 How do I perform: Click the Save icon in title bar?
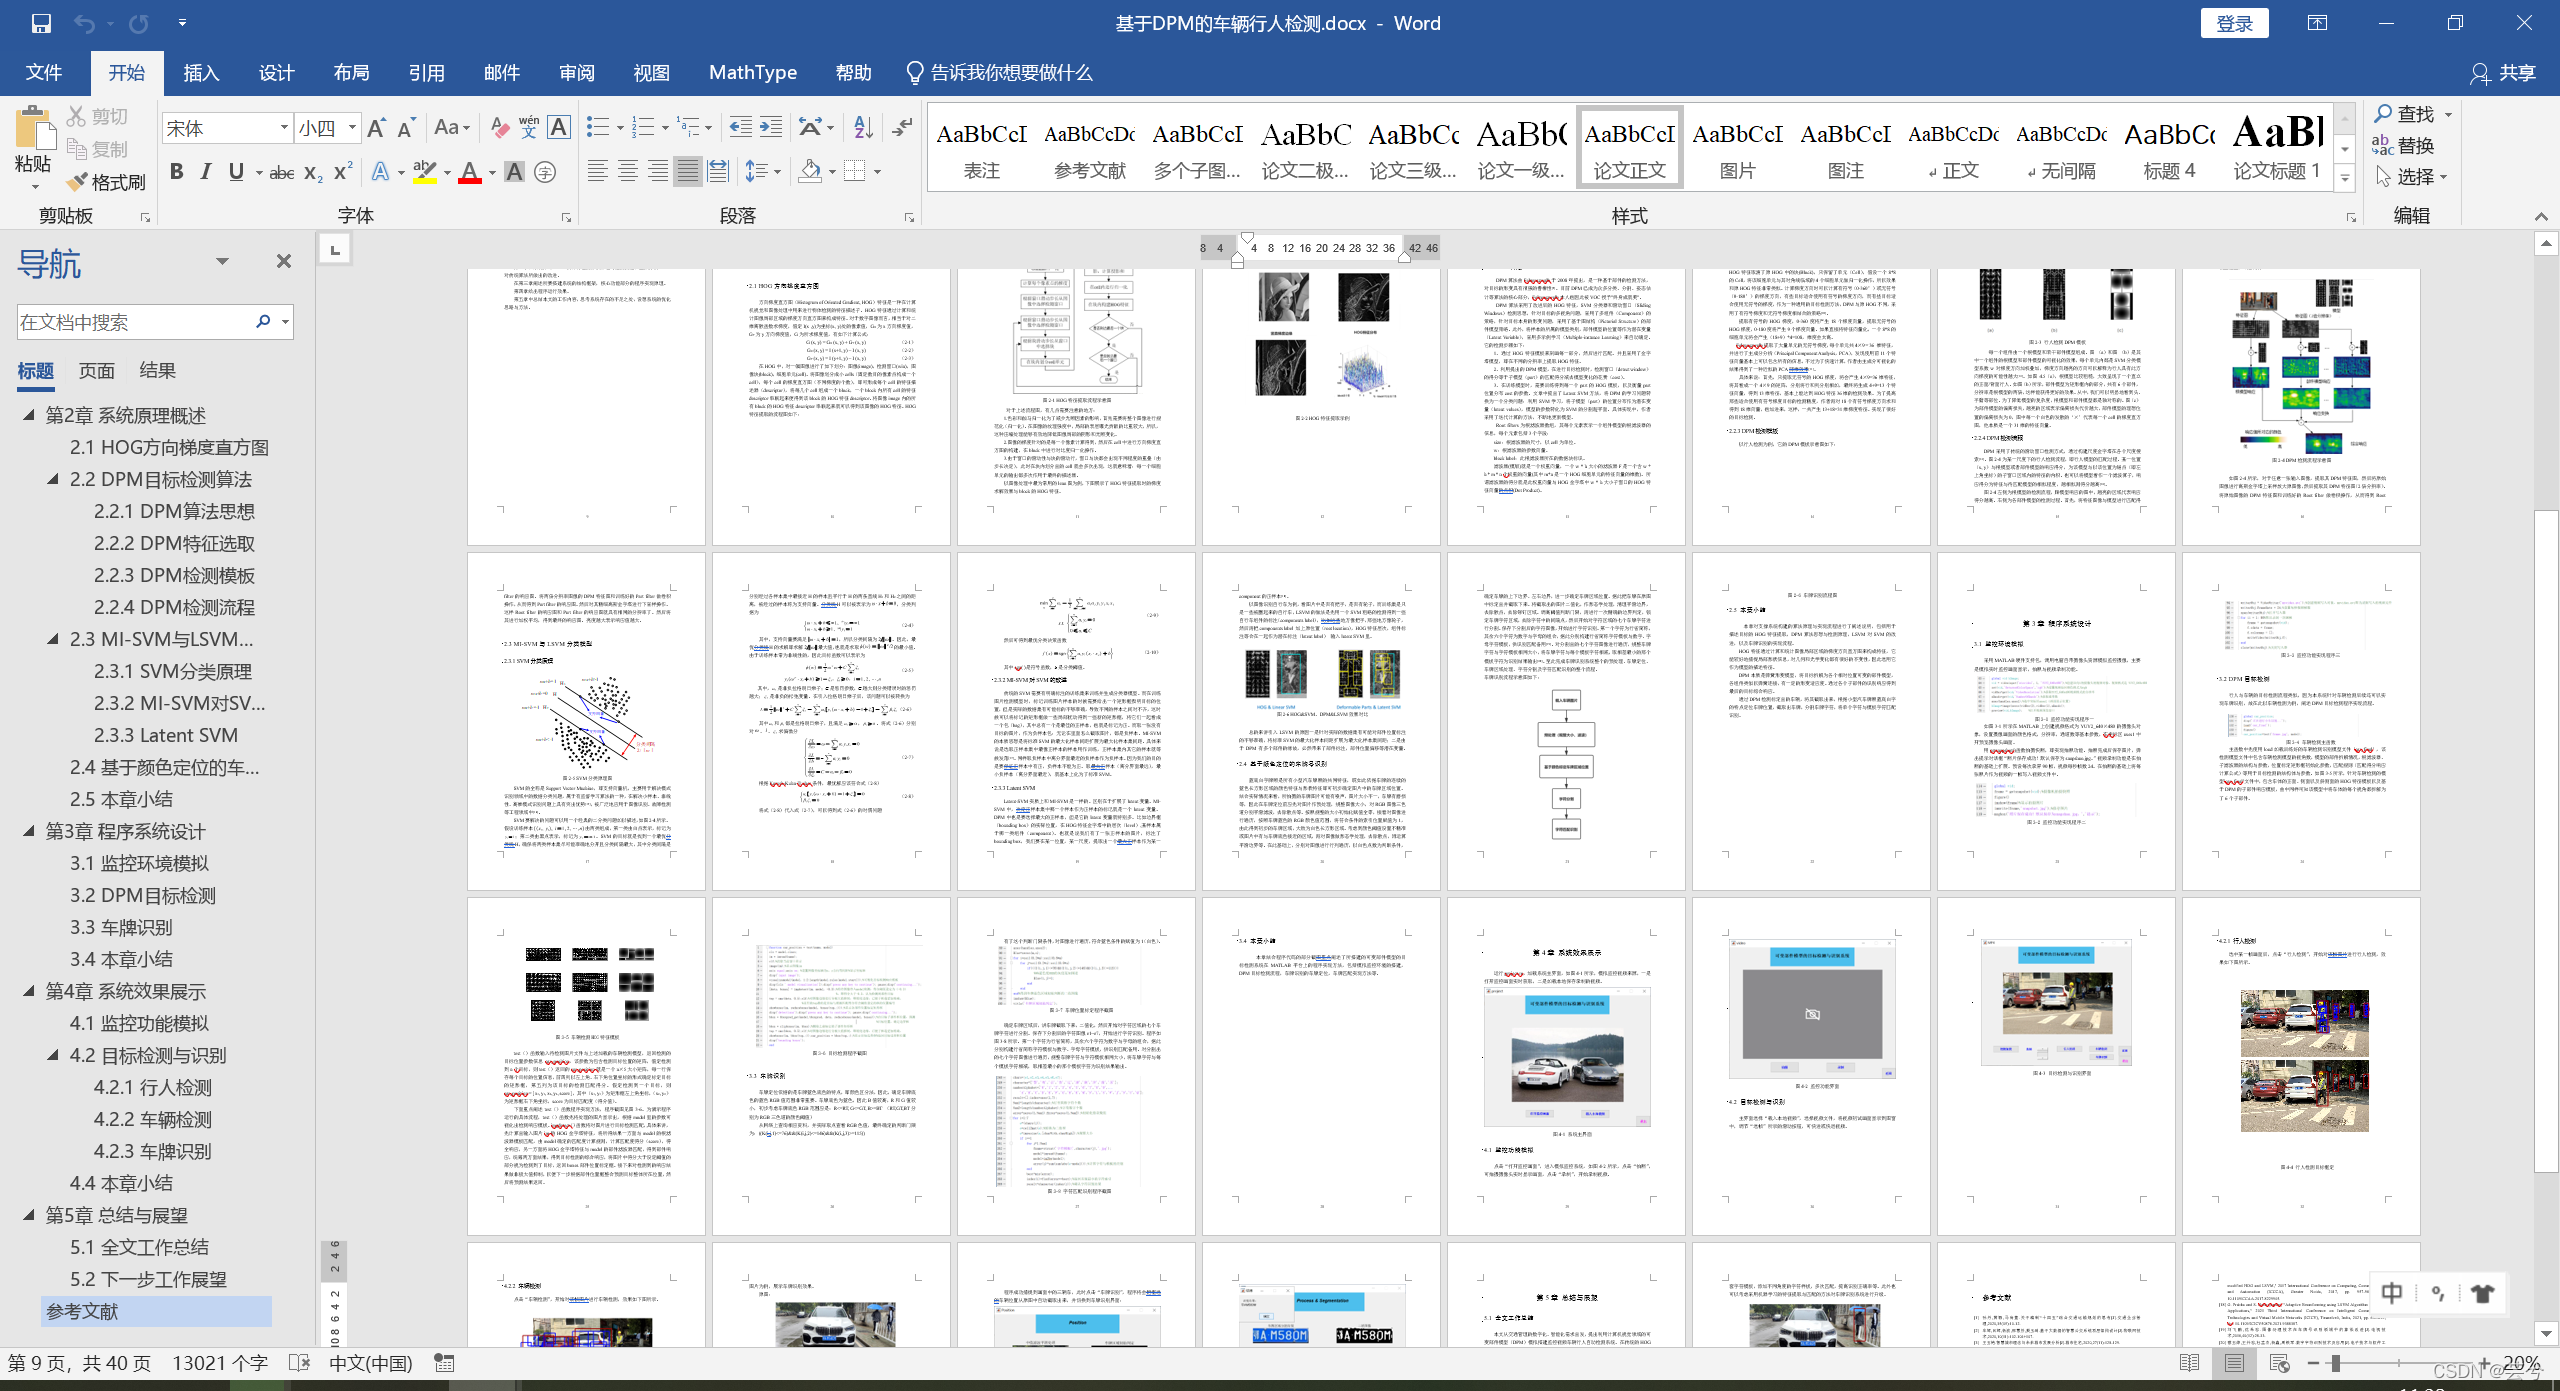coord(41,23)
